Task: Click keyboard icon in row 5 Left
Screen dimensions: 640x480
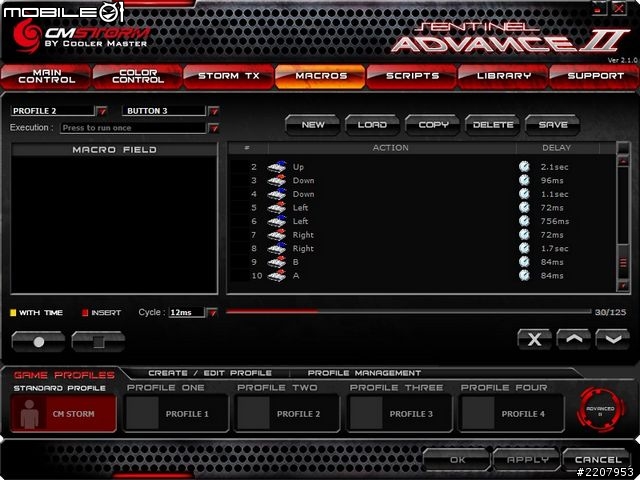Action: point(277,207)
